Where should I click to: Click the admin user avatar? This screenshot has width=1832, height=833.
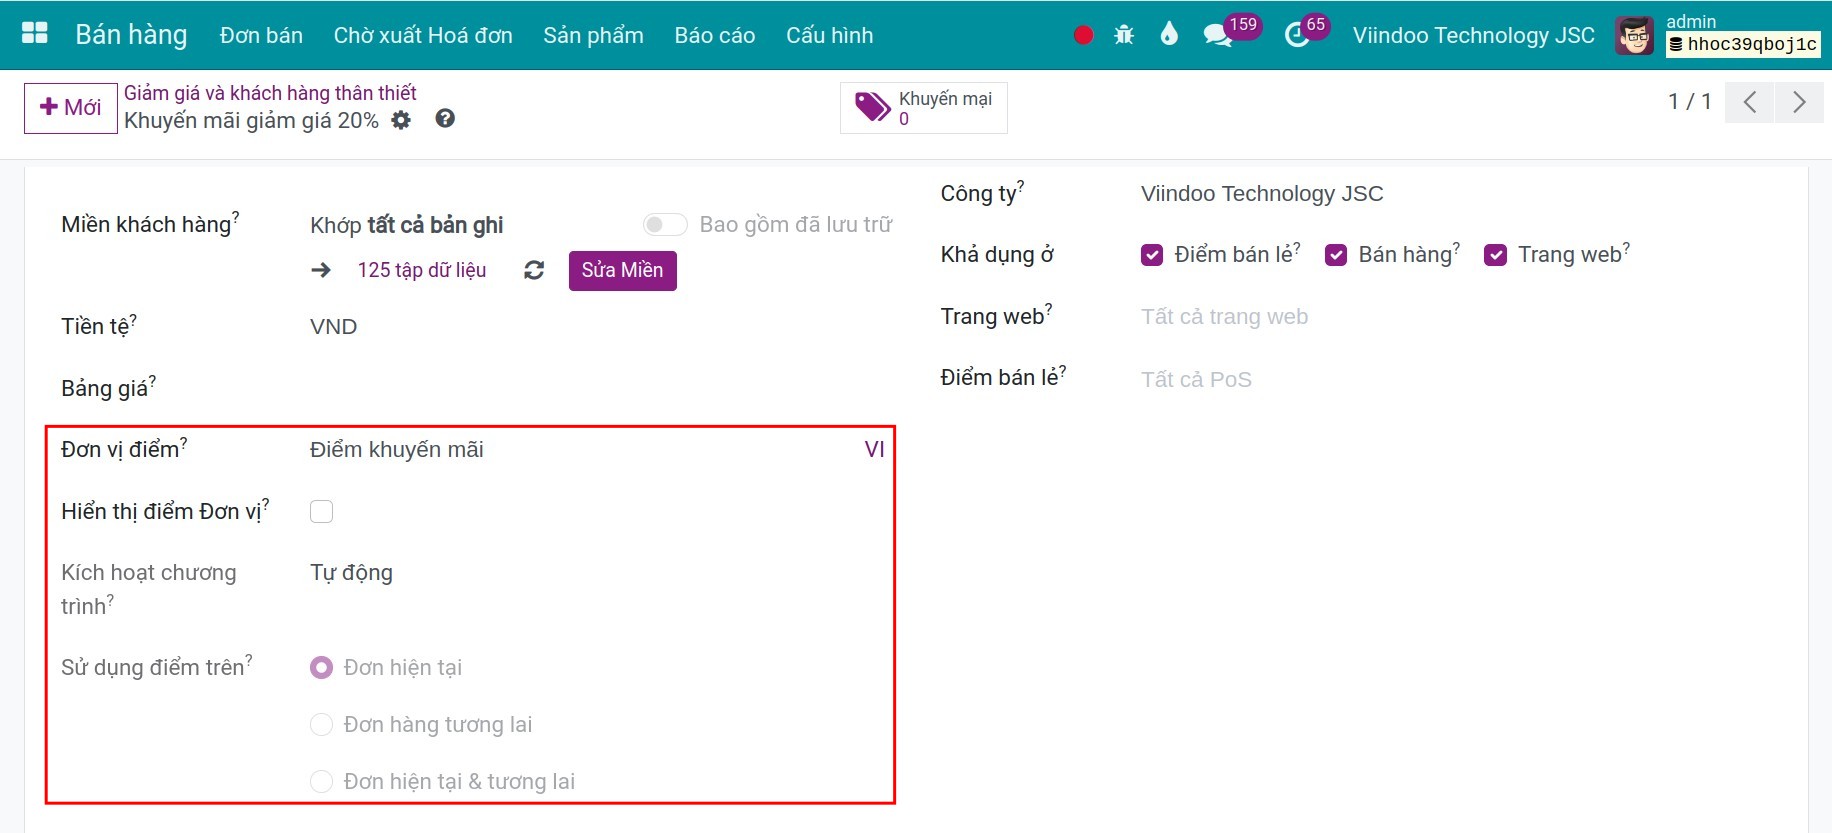click(x=1635, y=36)
